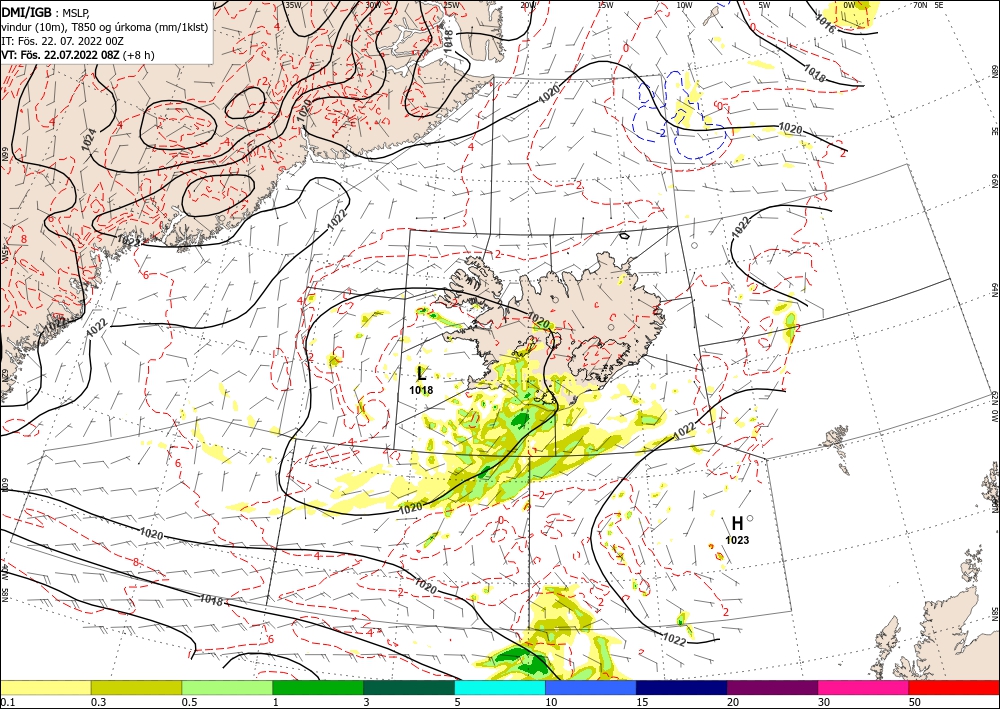
Task: Click the yellow 0.1–0.3 mm legend swatch
Action: (x=46, y=687)
